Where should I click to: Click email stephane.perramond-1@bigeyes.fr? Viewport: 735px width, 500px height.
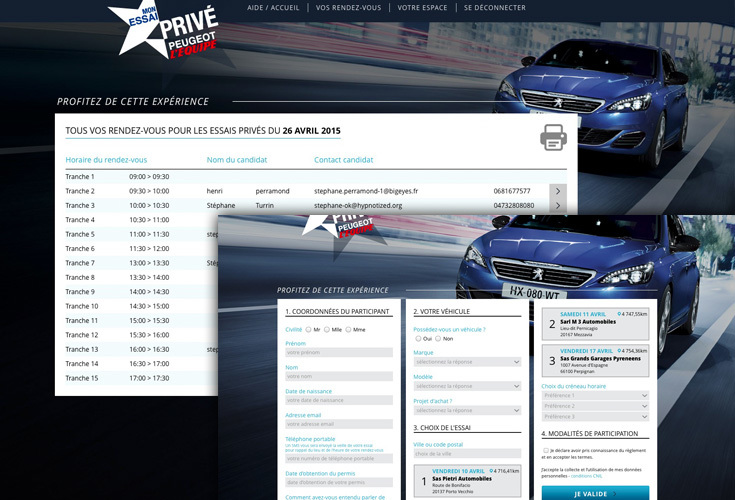point(366,191)
